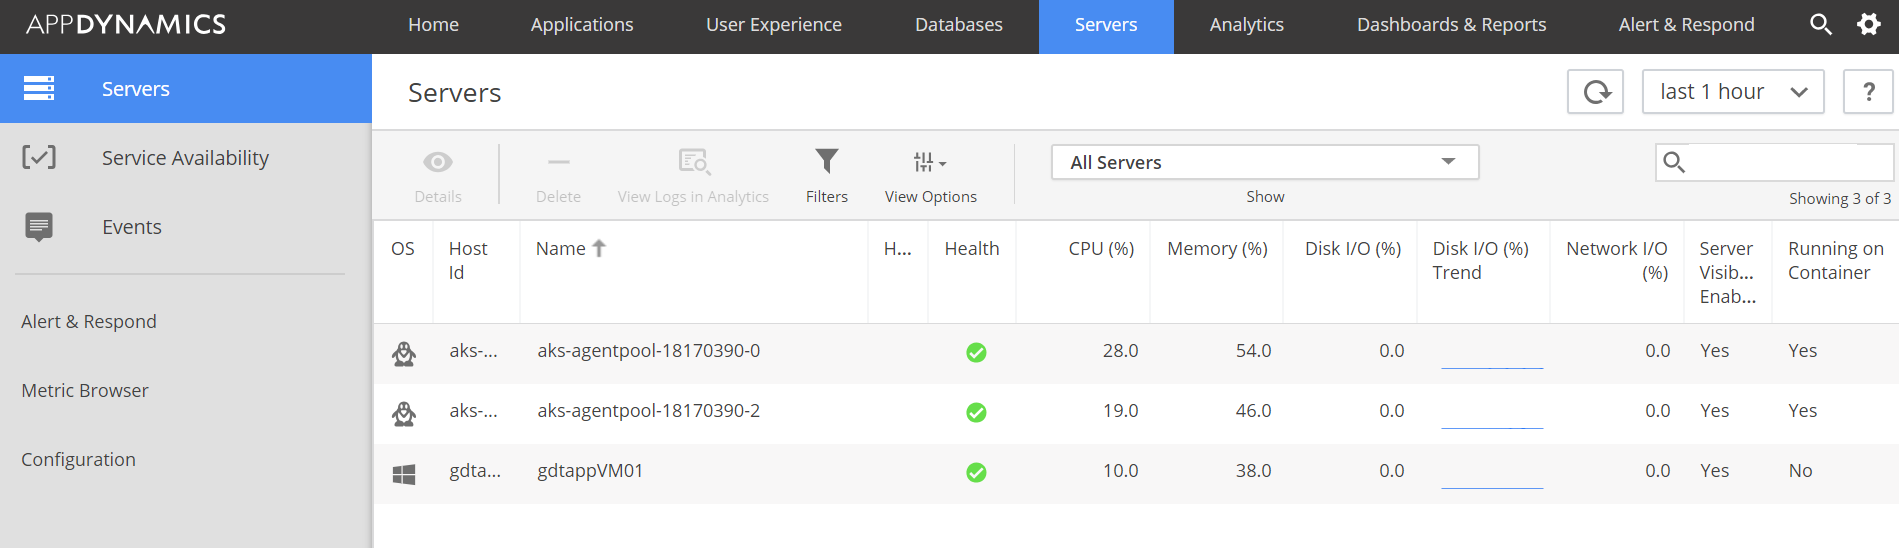
Task: Open the Filters funnel icon
Action: click(827, 161)
